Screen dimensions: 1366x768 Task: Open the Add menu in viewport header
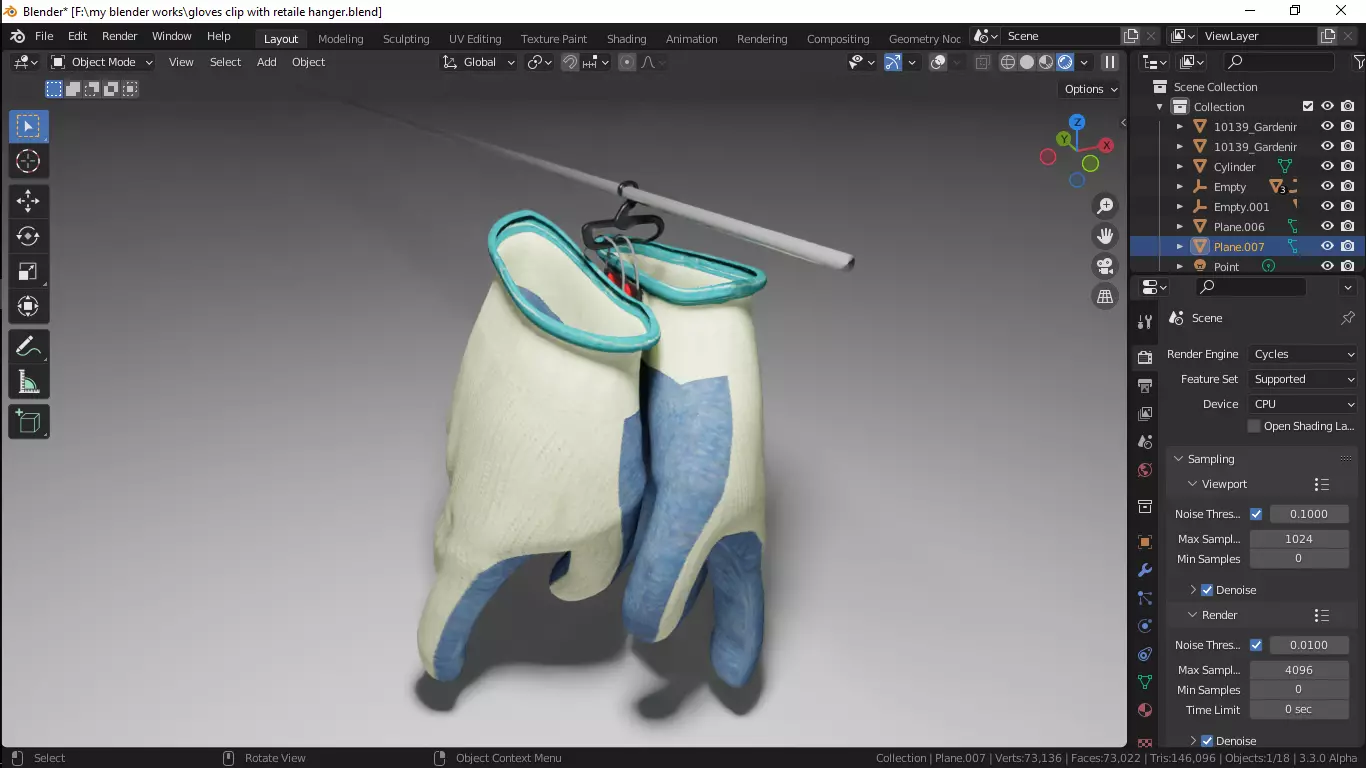tap(266, 62)
